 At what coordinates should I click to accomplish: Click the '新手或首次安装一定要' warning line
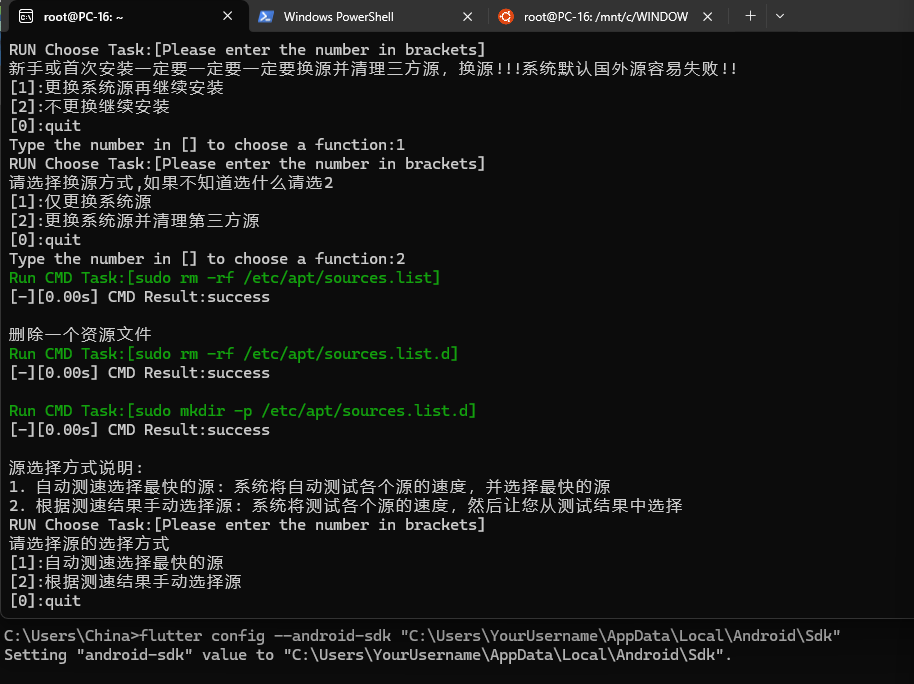click(x=373, y=69)
